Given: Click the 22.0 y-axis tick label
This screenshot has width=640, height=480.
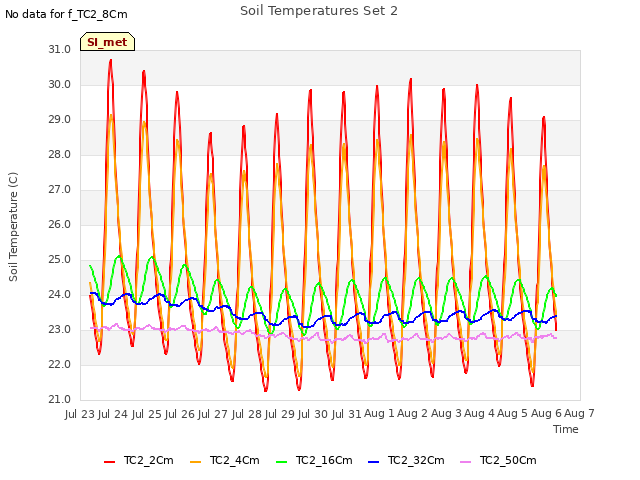Looking at the screenshot, I should coord(60,364).
